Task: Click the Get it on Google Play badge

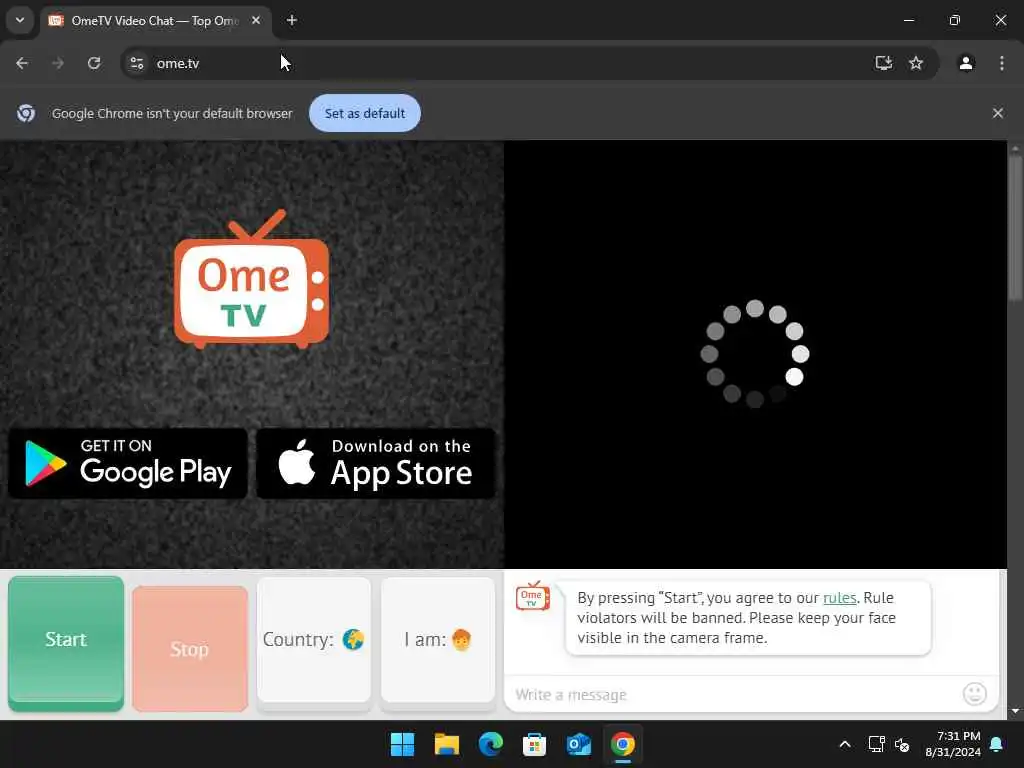Action: coord(128,464)
